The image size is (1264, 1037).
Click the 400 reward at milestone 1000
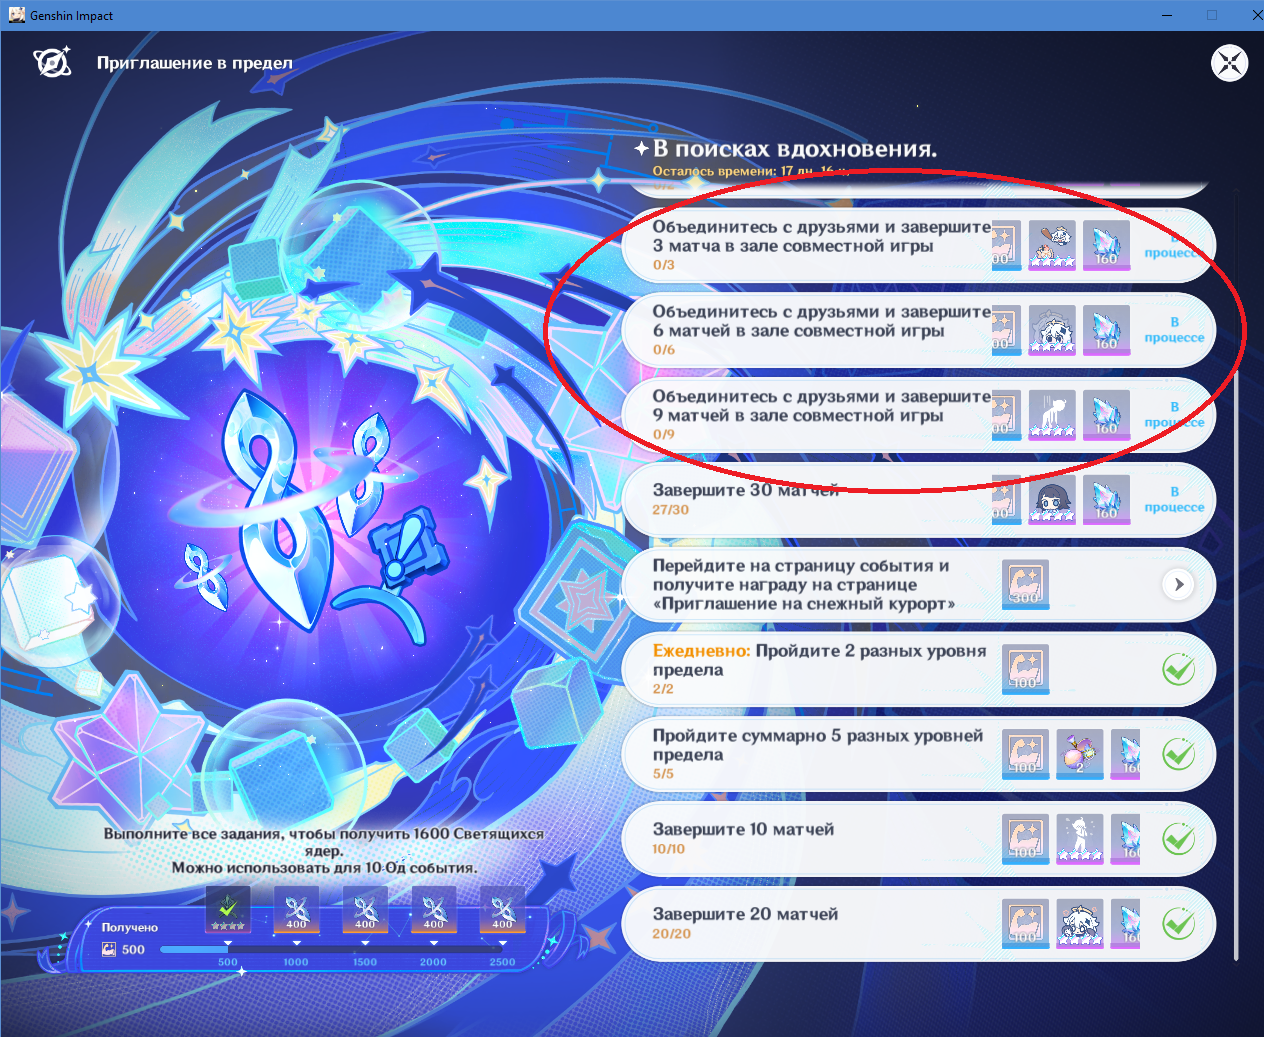(x=296, y=910)
